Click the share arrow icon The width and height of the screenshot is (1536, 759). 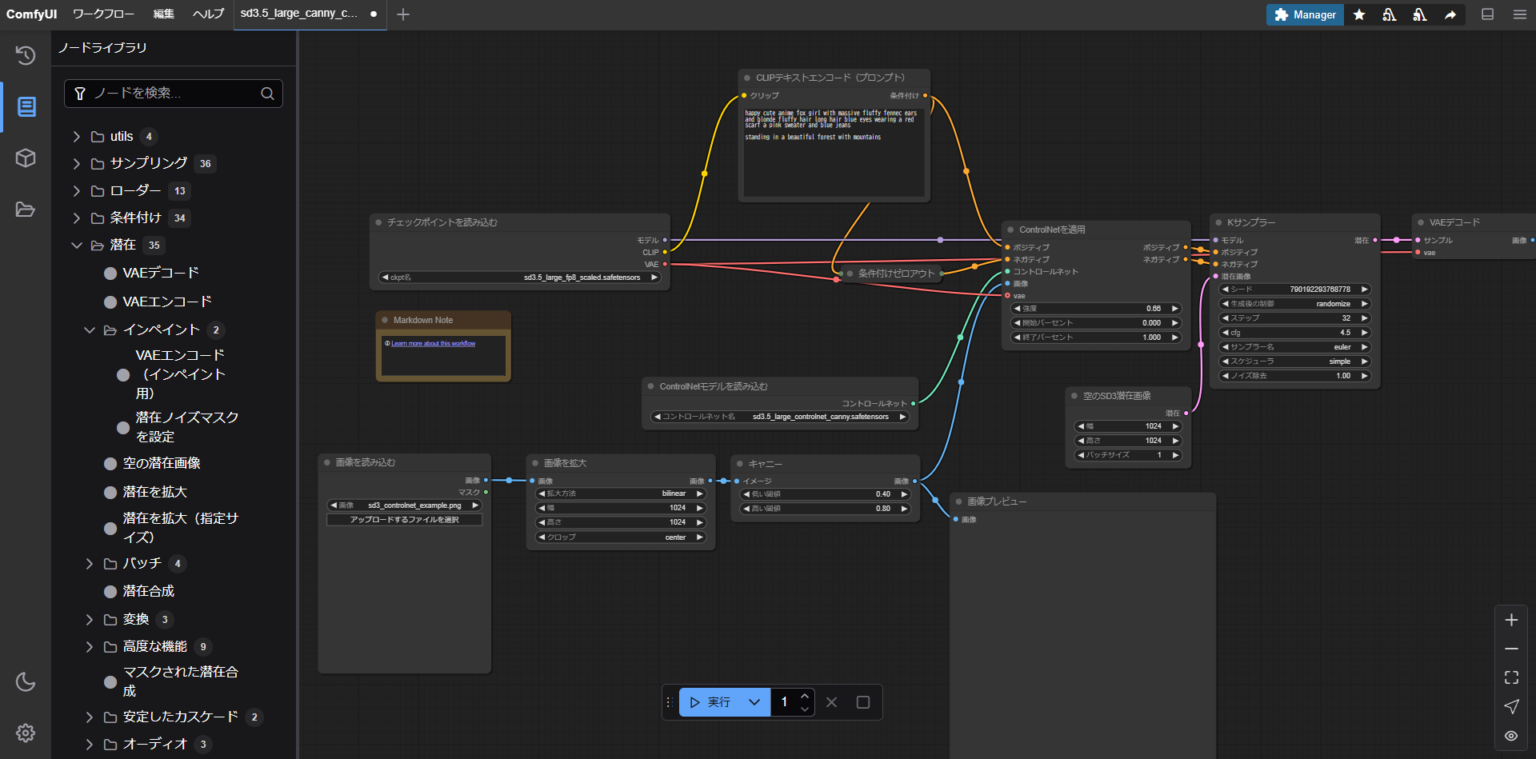tap(1450, 15)
